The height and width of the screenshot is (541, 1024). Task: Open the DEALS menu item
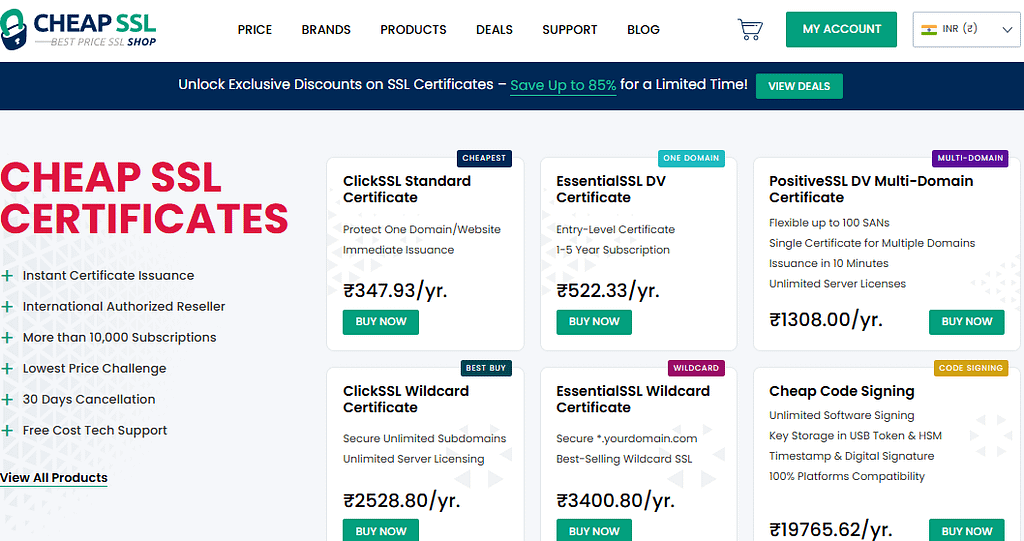point(494,29)
